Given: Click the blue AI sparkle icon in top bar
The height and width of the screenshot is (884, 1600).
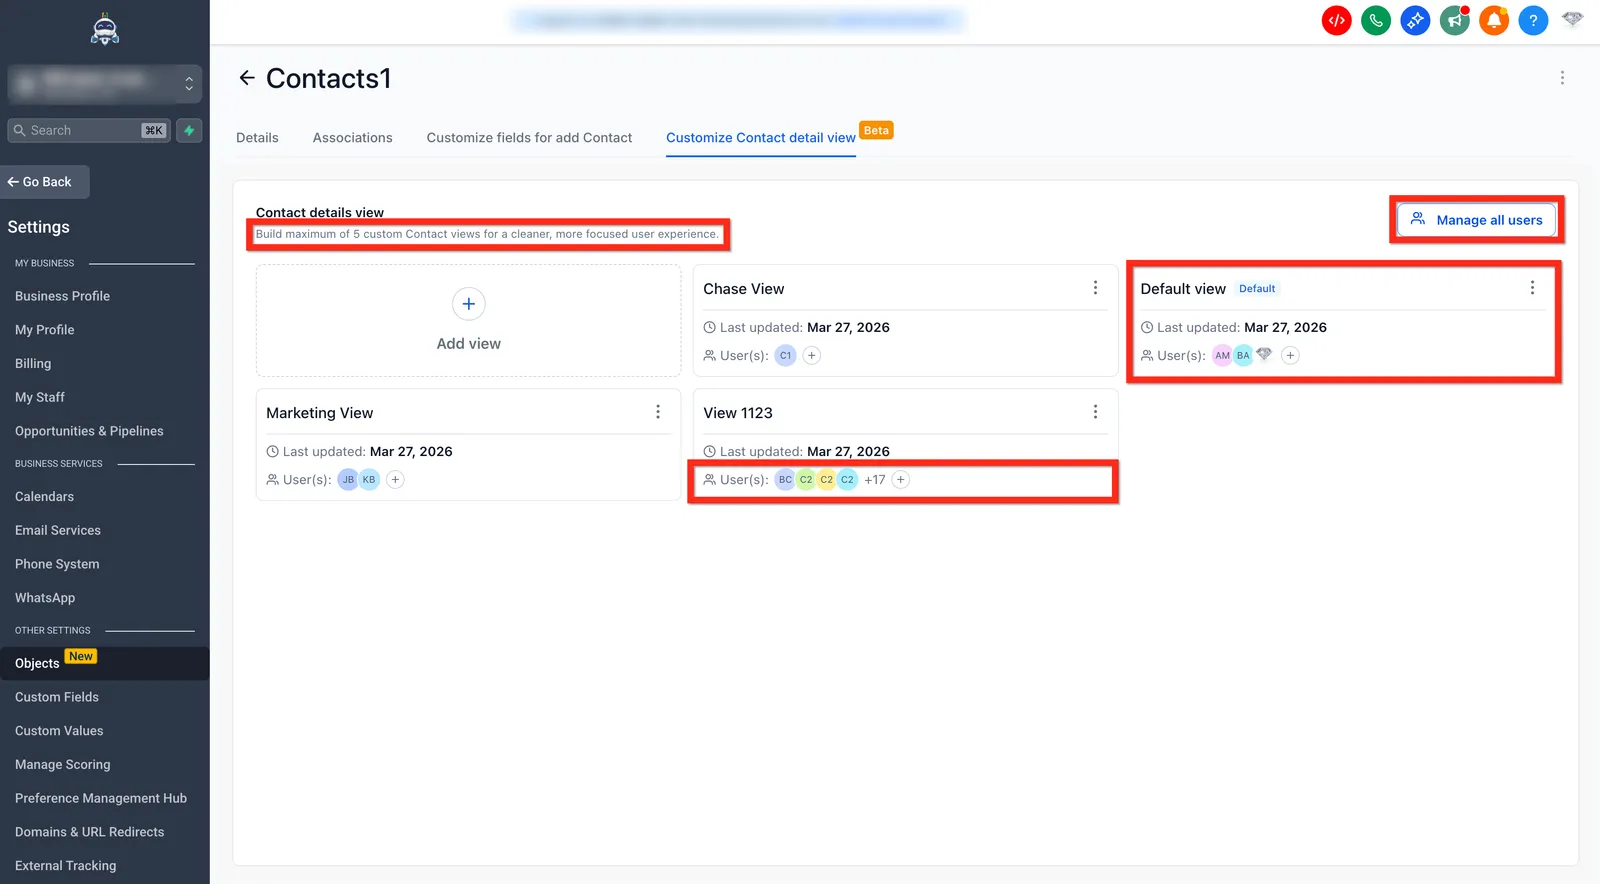Looking at the screenshot, I should pos(1415,20).
